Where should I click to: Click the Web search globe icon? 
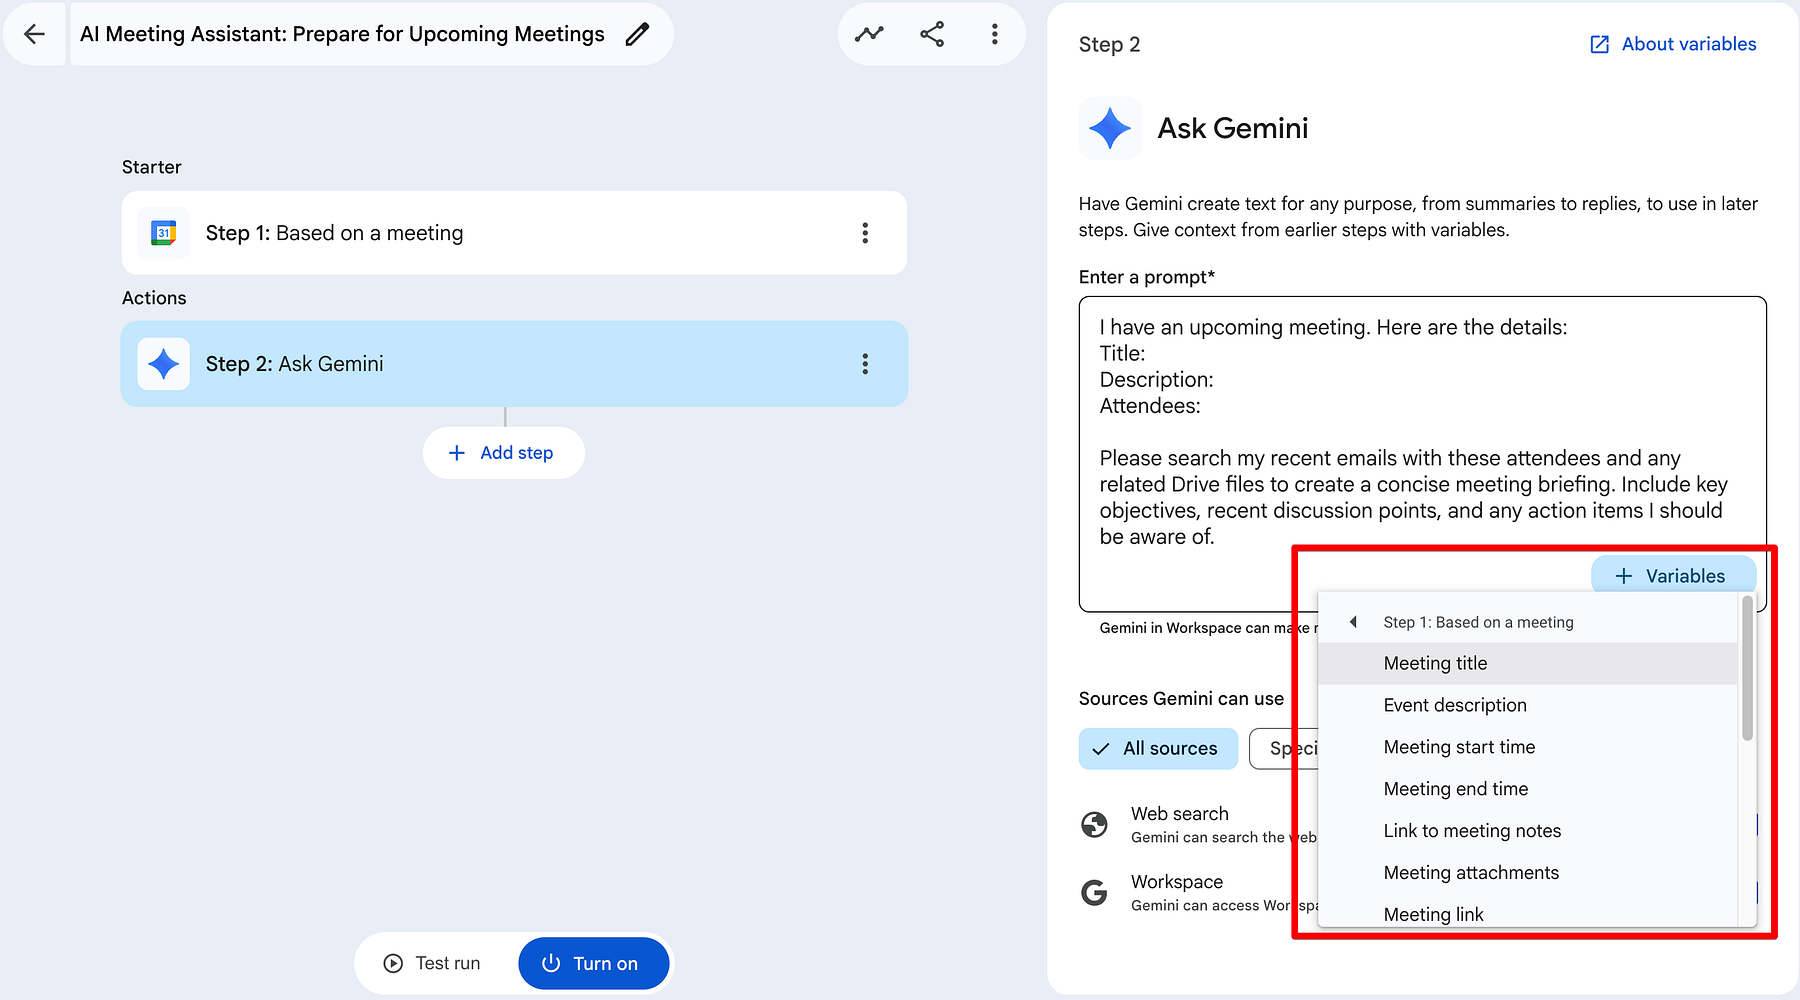tap(1094, 824)
